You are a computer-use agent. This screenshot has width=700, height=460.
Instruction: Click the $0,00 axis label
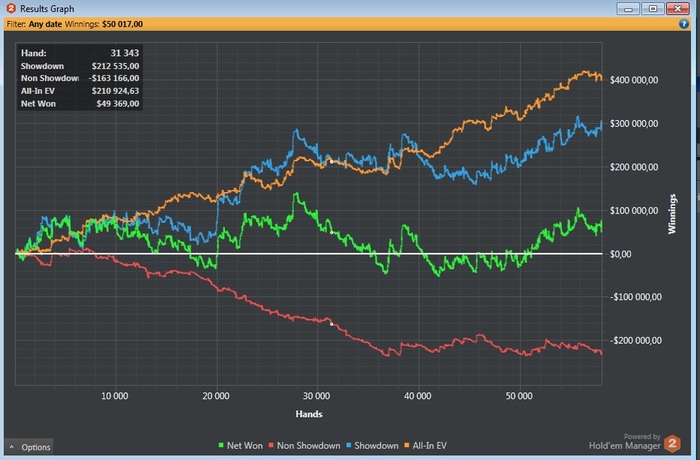[621, 254]
